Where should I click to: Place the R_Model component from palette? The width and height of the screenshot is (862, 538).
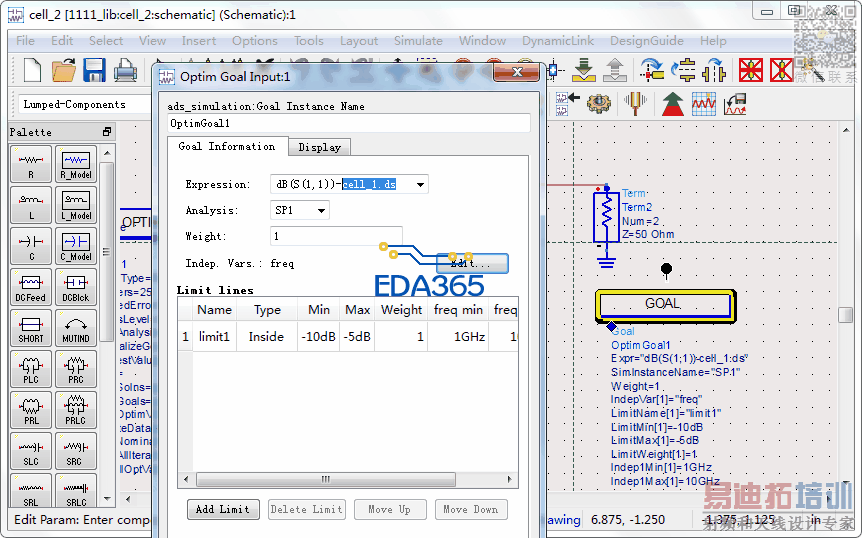(x=76, y=164)
